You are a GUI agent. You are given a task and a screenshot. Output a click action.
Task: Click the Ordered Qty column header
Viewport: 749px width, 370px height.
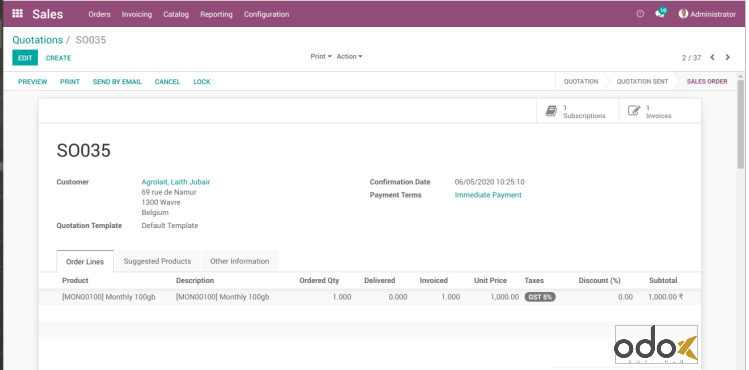tap(319, 280)
